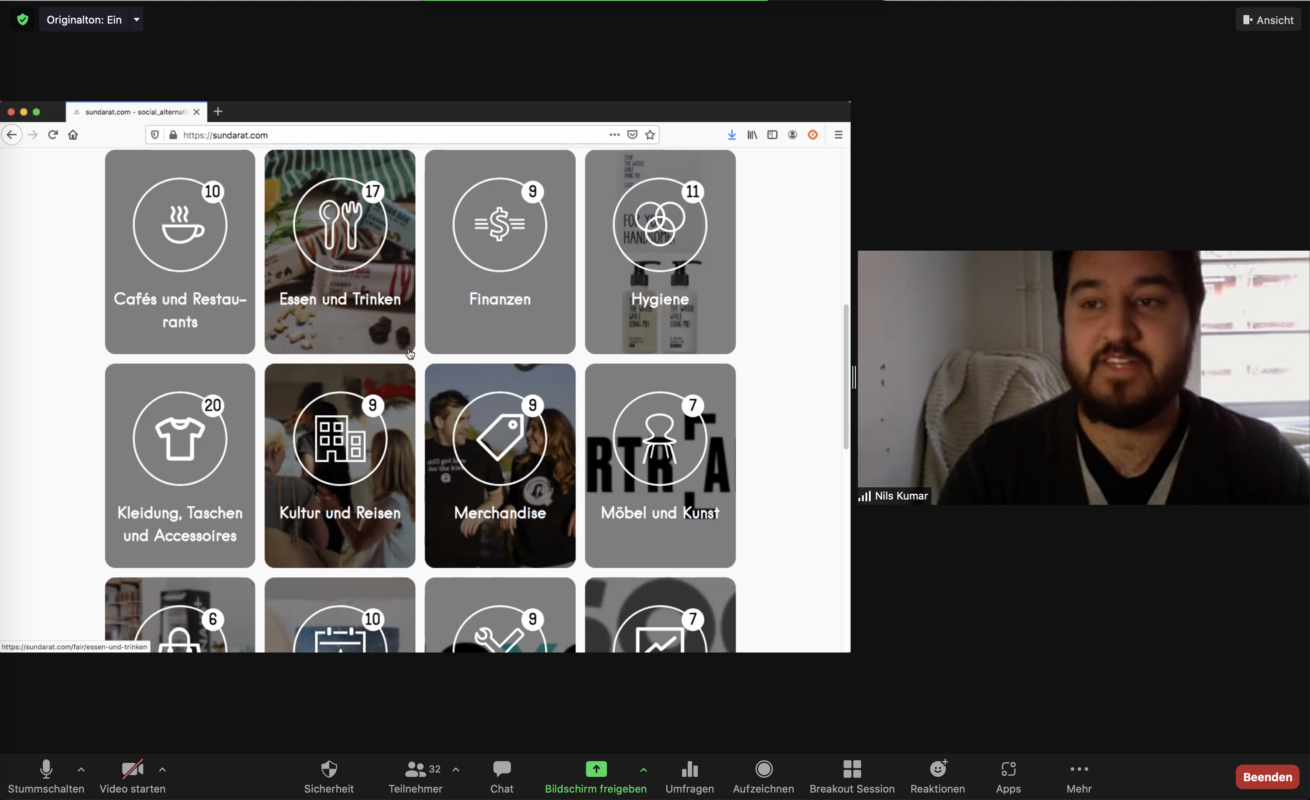This screenshot has height=800, width=1310.
Task: Bookmark page with the star icon
Action: coord(650,135)
